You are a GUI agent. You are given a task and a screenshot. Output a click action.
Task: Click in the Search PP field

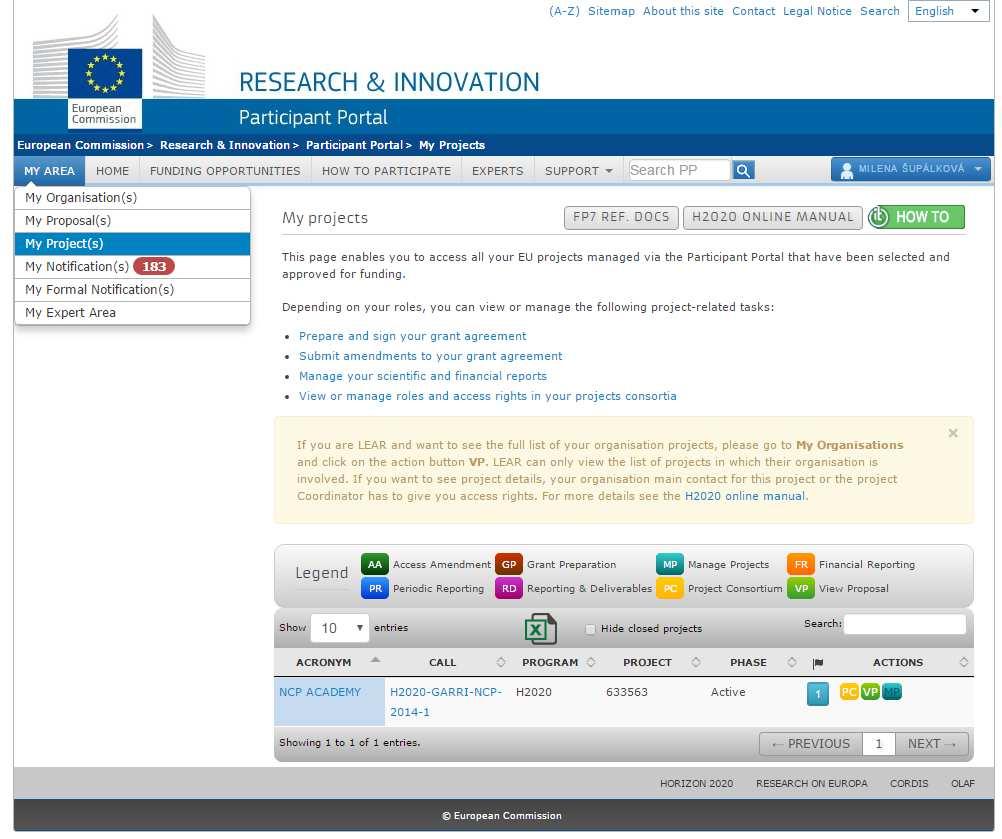point(679,170)
